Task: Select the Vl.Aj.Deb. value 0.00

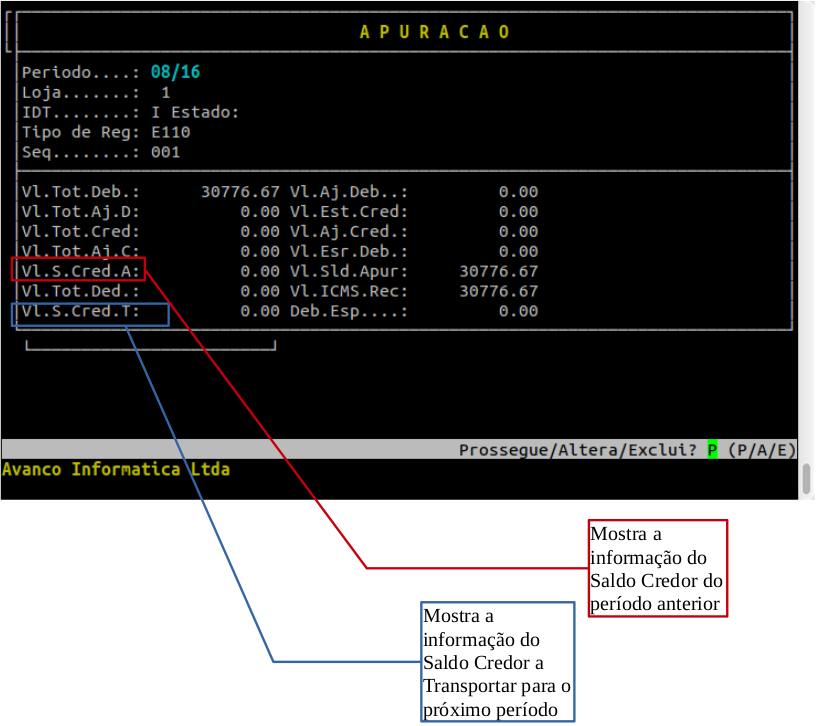Action: click(x=518, y=191)
